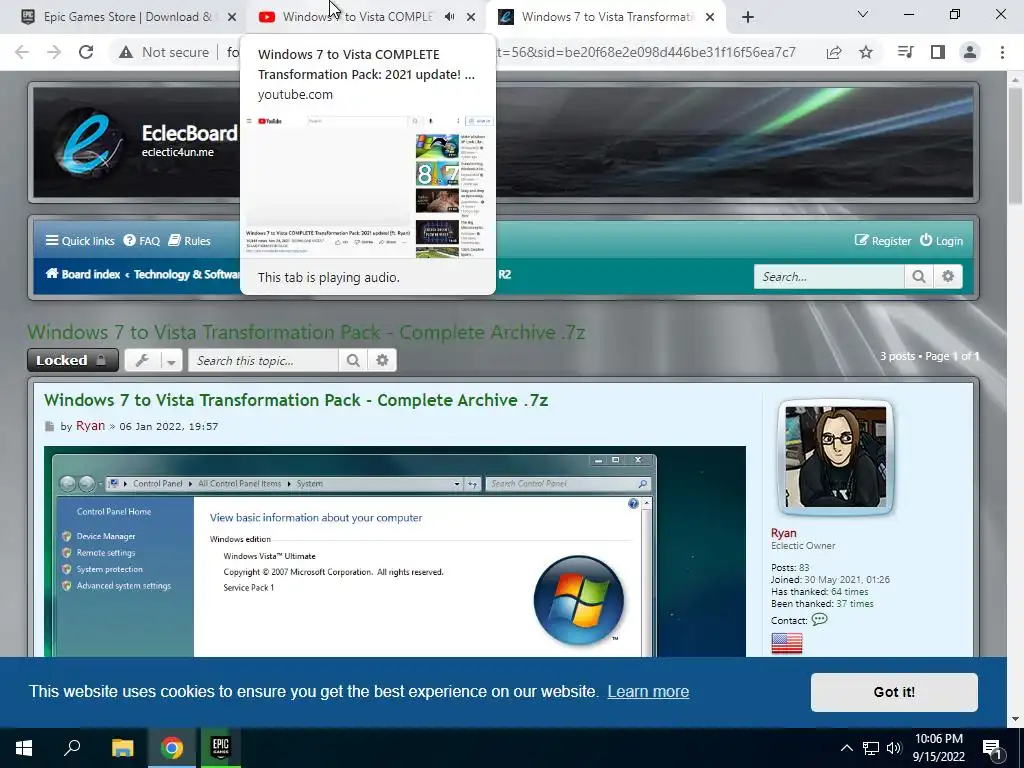Open the Contact Ryan speech bubble icon
This screenshot has width=1024, height=768.
[x=819, y=620]
